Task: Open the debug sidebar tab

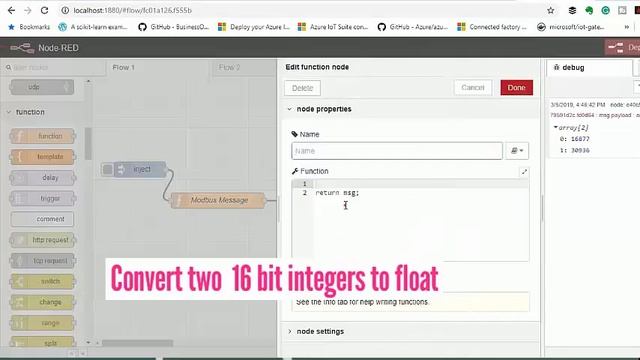Action: point(589,68)
